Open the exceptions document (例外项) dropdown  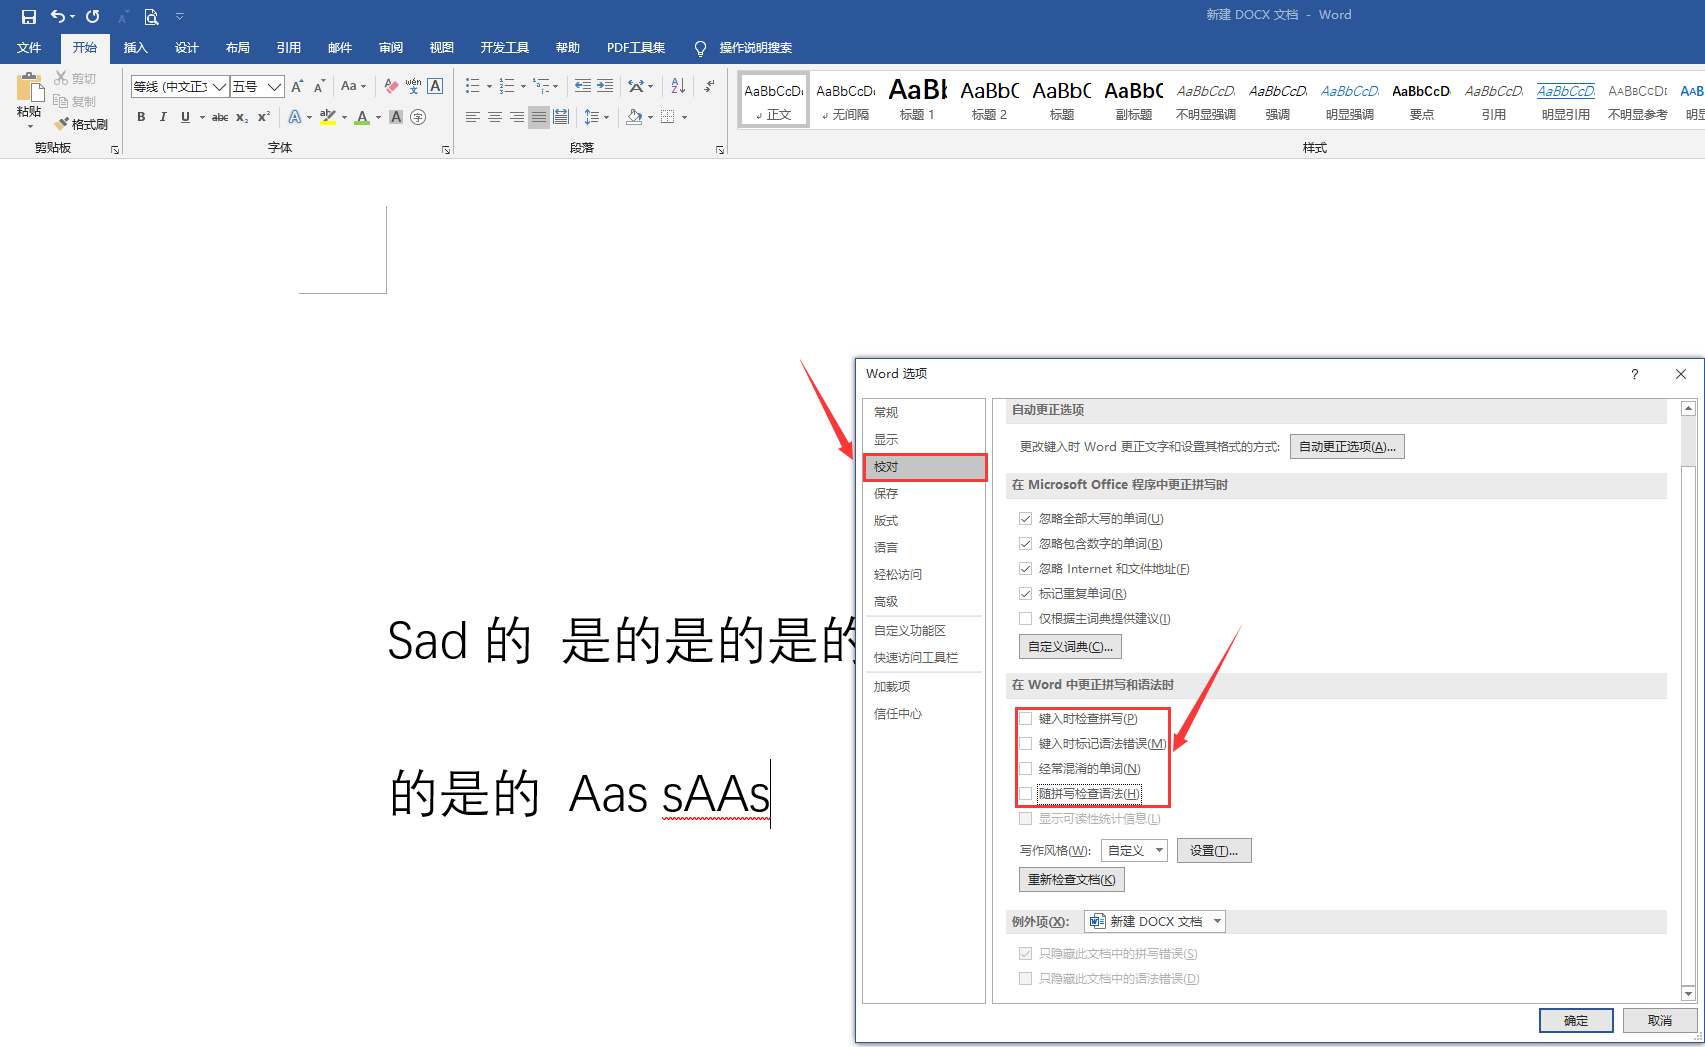click(x=1217, y=921)
